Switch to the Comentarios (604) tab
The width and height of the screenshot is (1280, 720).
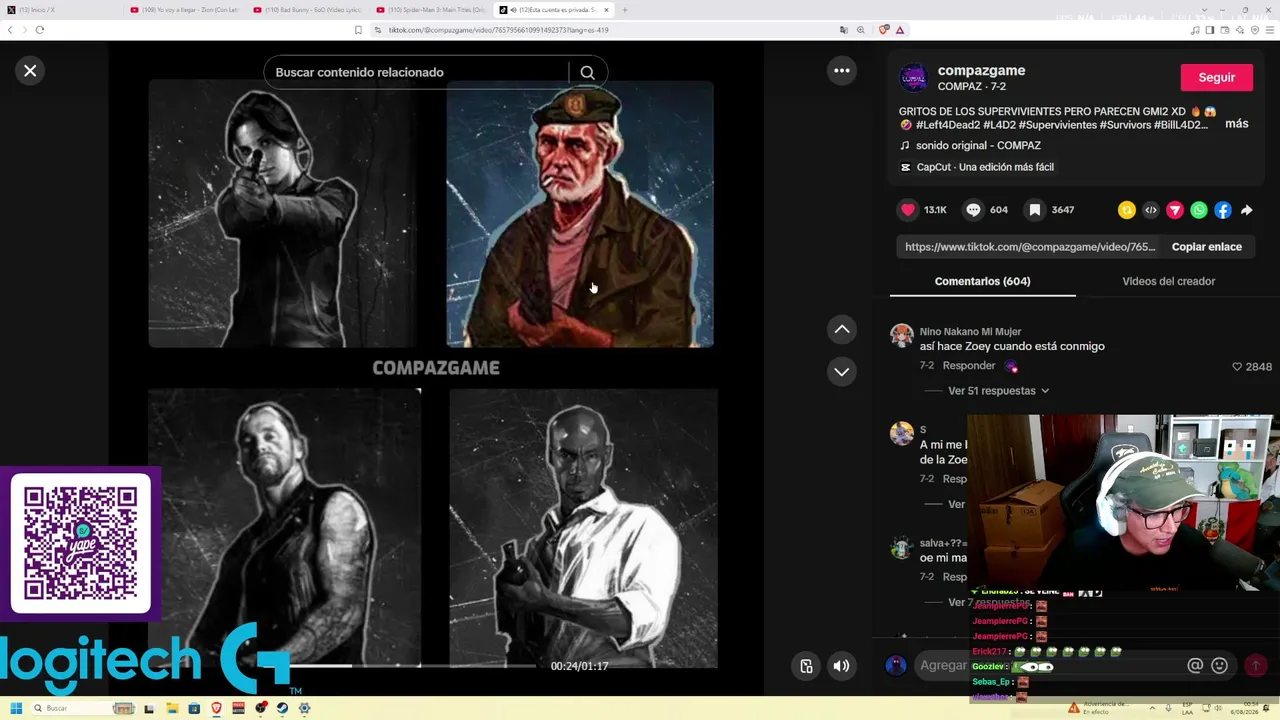click(982, 281)
